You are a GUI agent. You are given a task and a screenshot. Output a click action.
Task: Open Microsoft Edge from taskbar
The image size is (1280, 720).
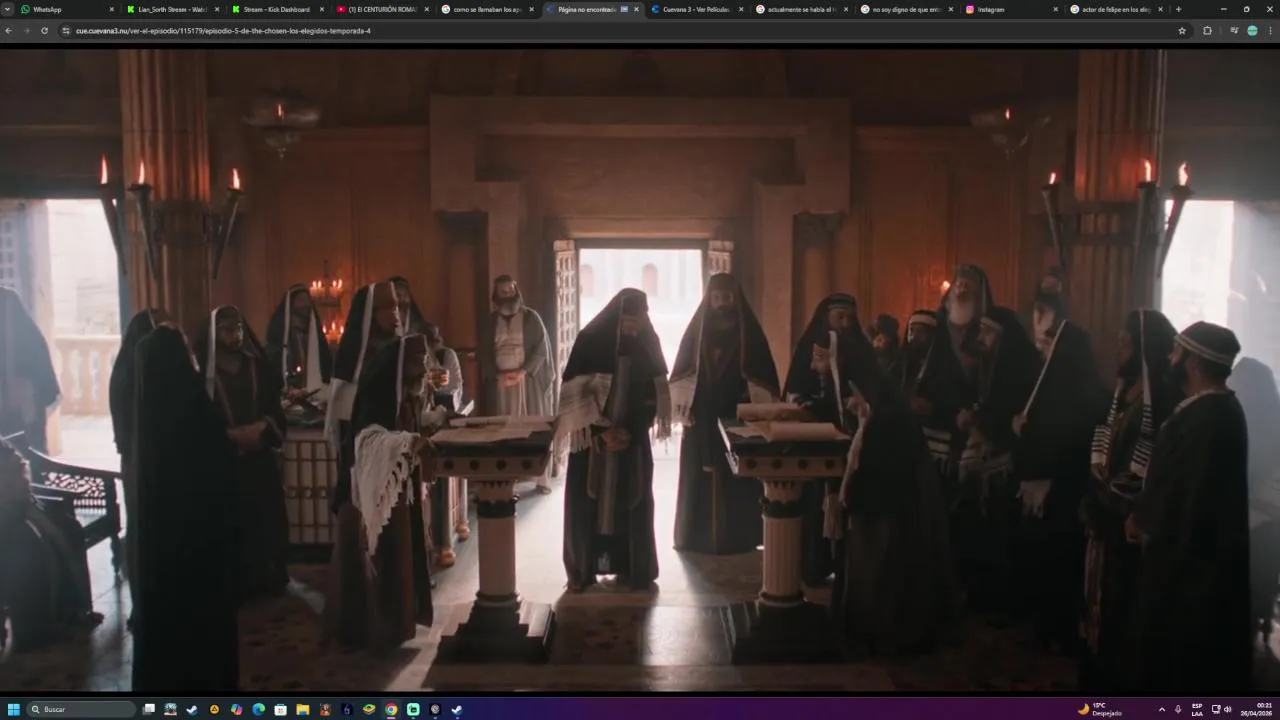click(258, 709)
